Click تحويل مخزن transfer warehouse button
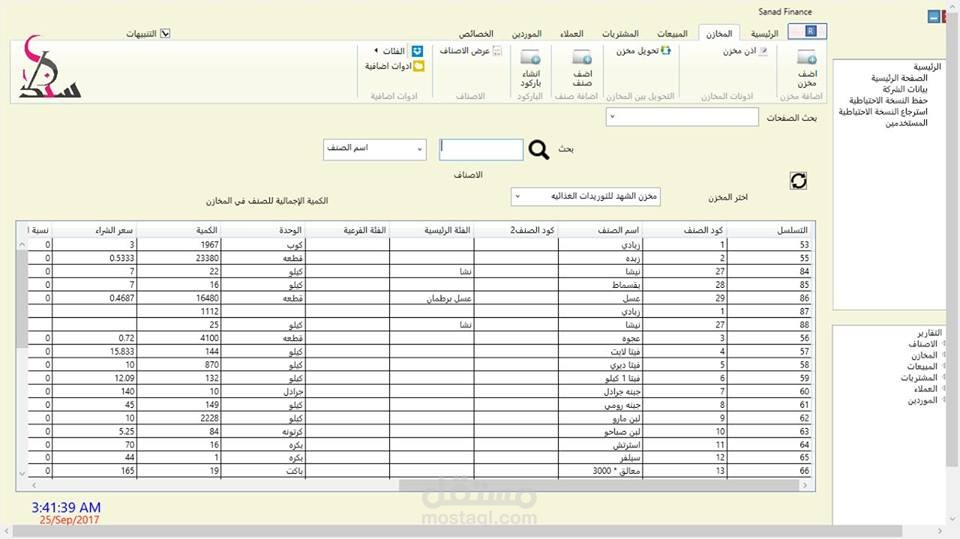 point(643,51)
